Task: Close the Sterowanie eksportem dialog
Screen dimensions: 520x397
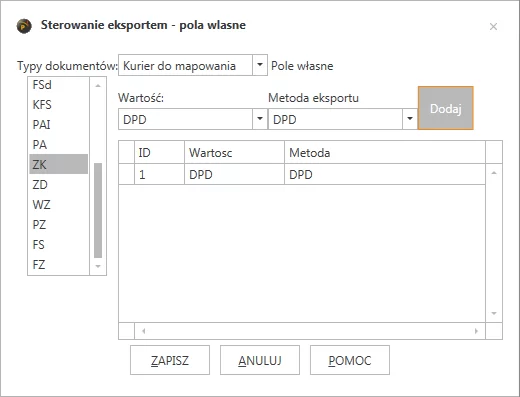Action: point(493,26)
